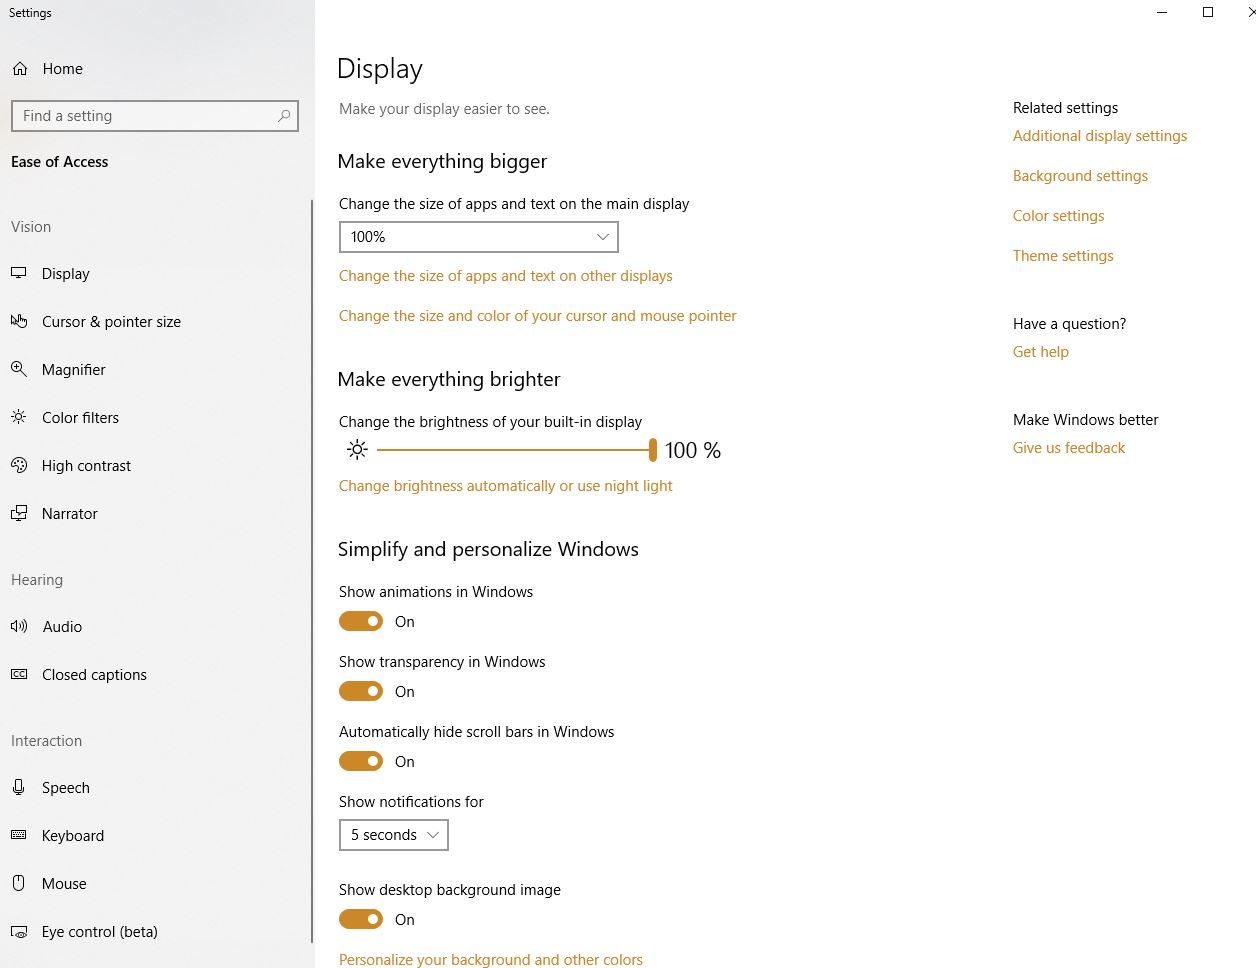1256x968 pixels.
Task: Select Keyboard settings in sidebar
Action: click(x=73, y=835)
